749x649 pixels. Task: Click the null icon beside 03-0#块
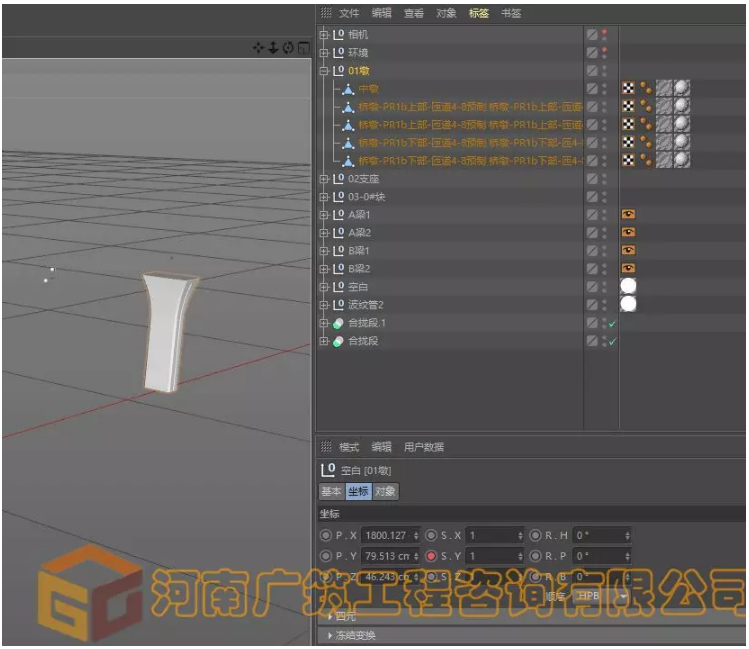click(x=339, y=197)
